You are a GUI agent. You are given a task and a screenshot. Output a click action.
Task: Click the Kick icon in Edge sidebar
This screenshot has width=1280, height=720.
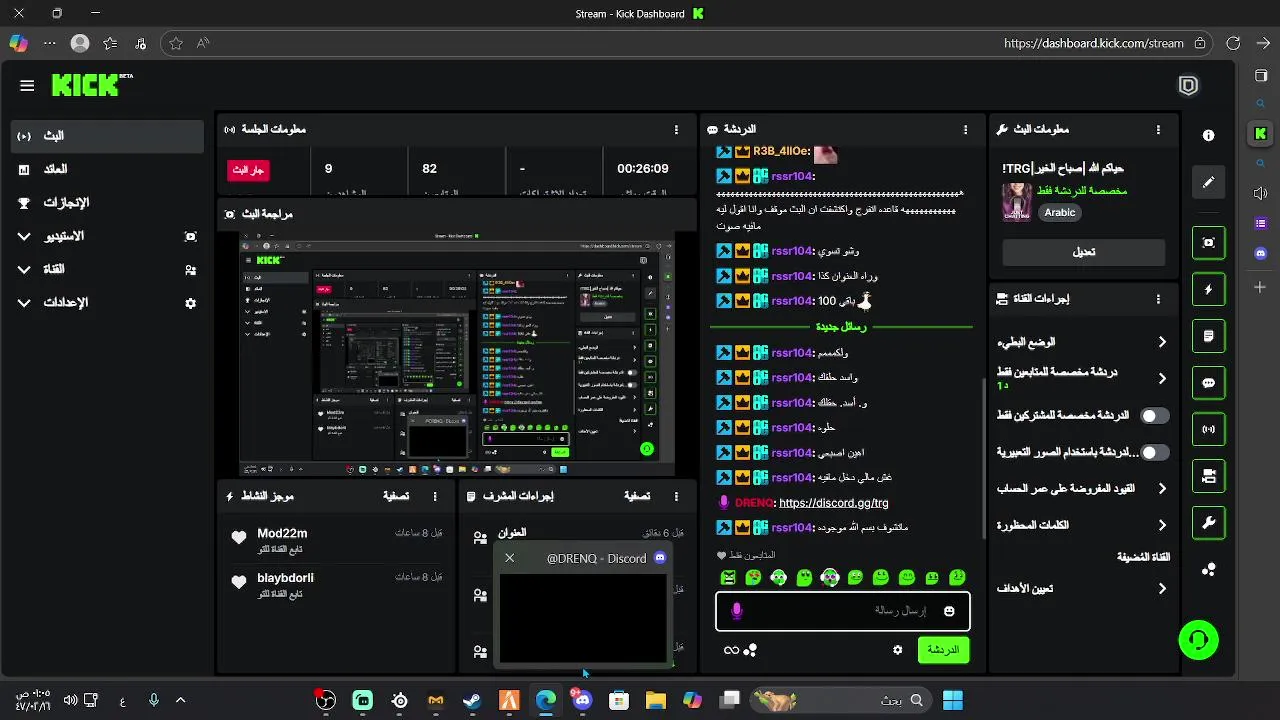[1260, 133]
